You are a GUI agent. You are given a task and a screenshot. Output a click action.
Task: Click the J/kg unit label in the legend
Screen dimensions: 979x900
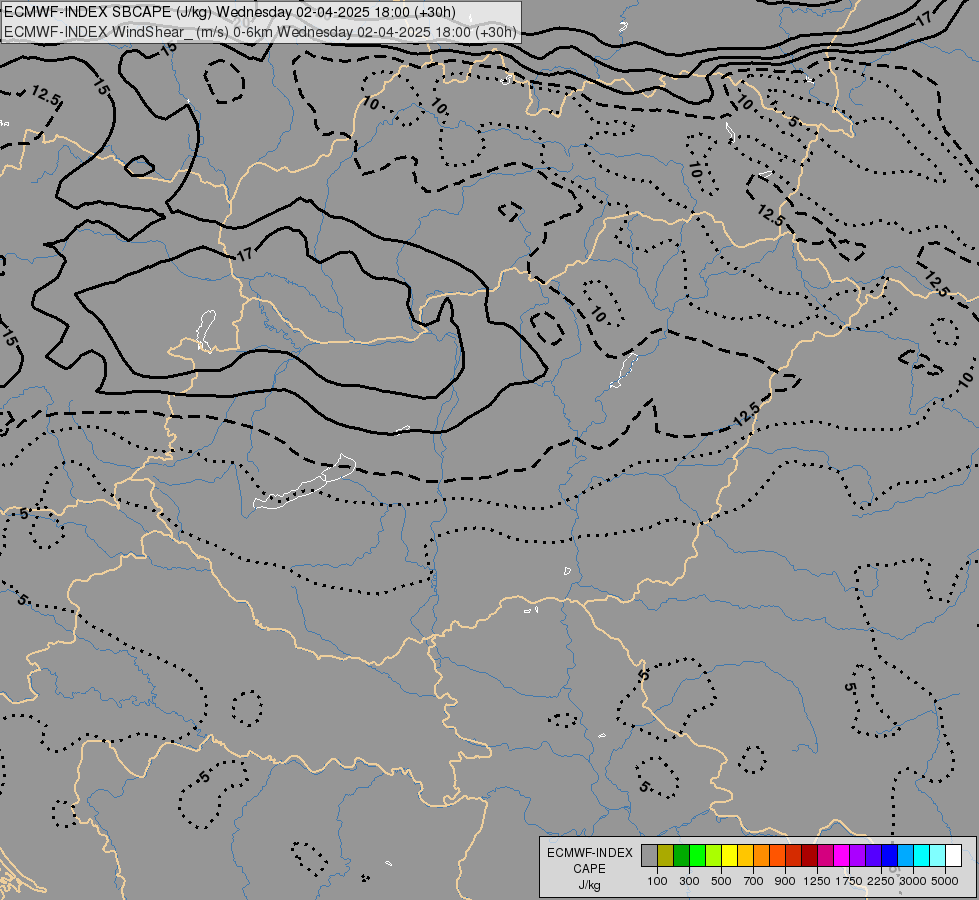(589, 885)
